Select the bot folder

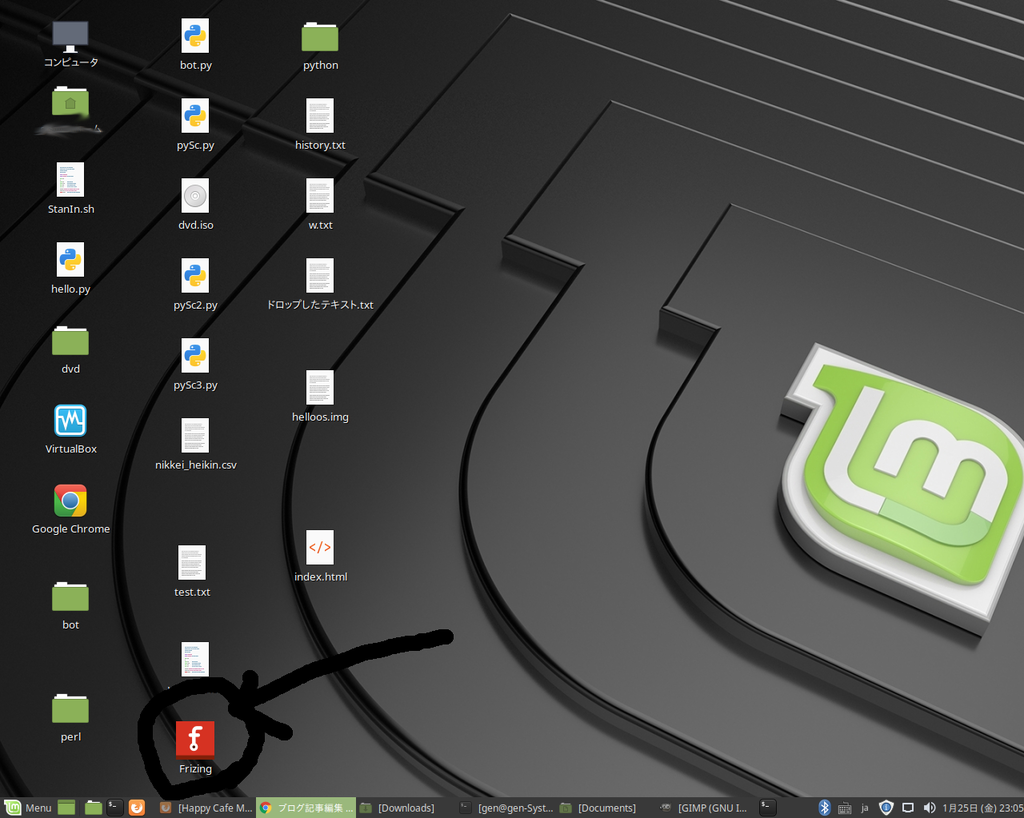(x=71, y=597)
